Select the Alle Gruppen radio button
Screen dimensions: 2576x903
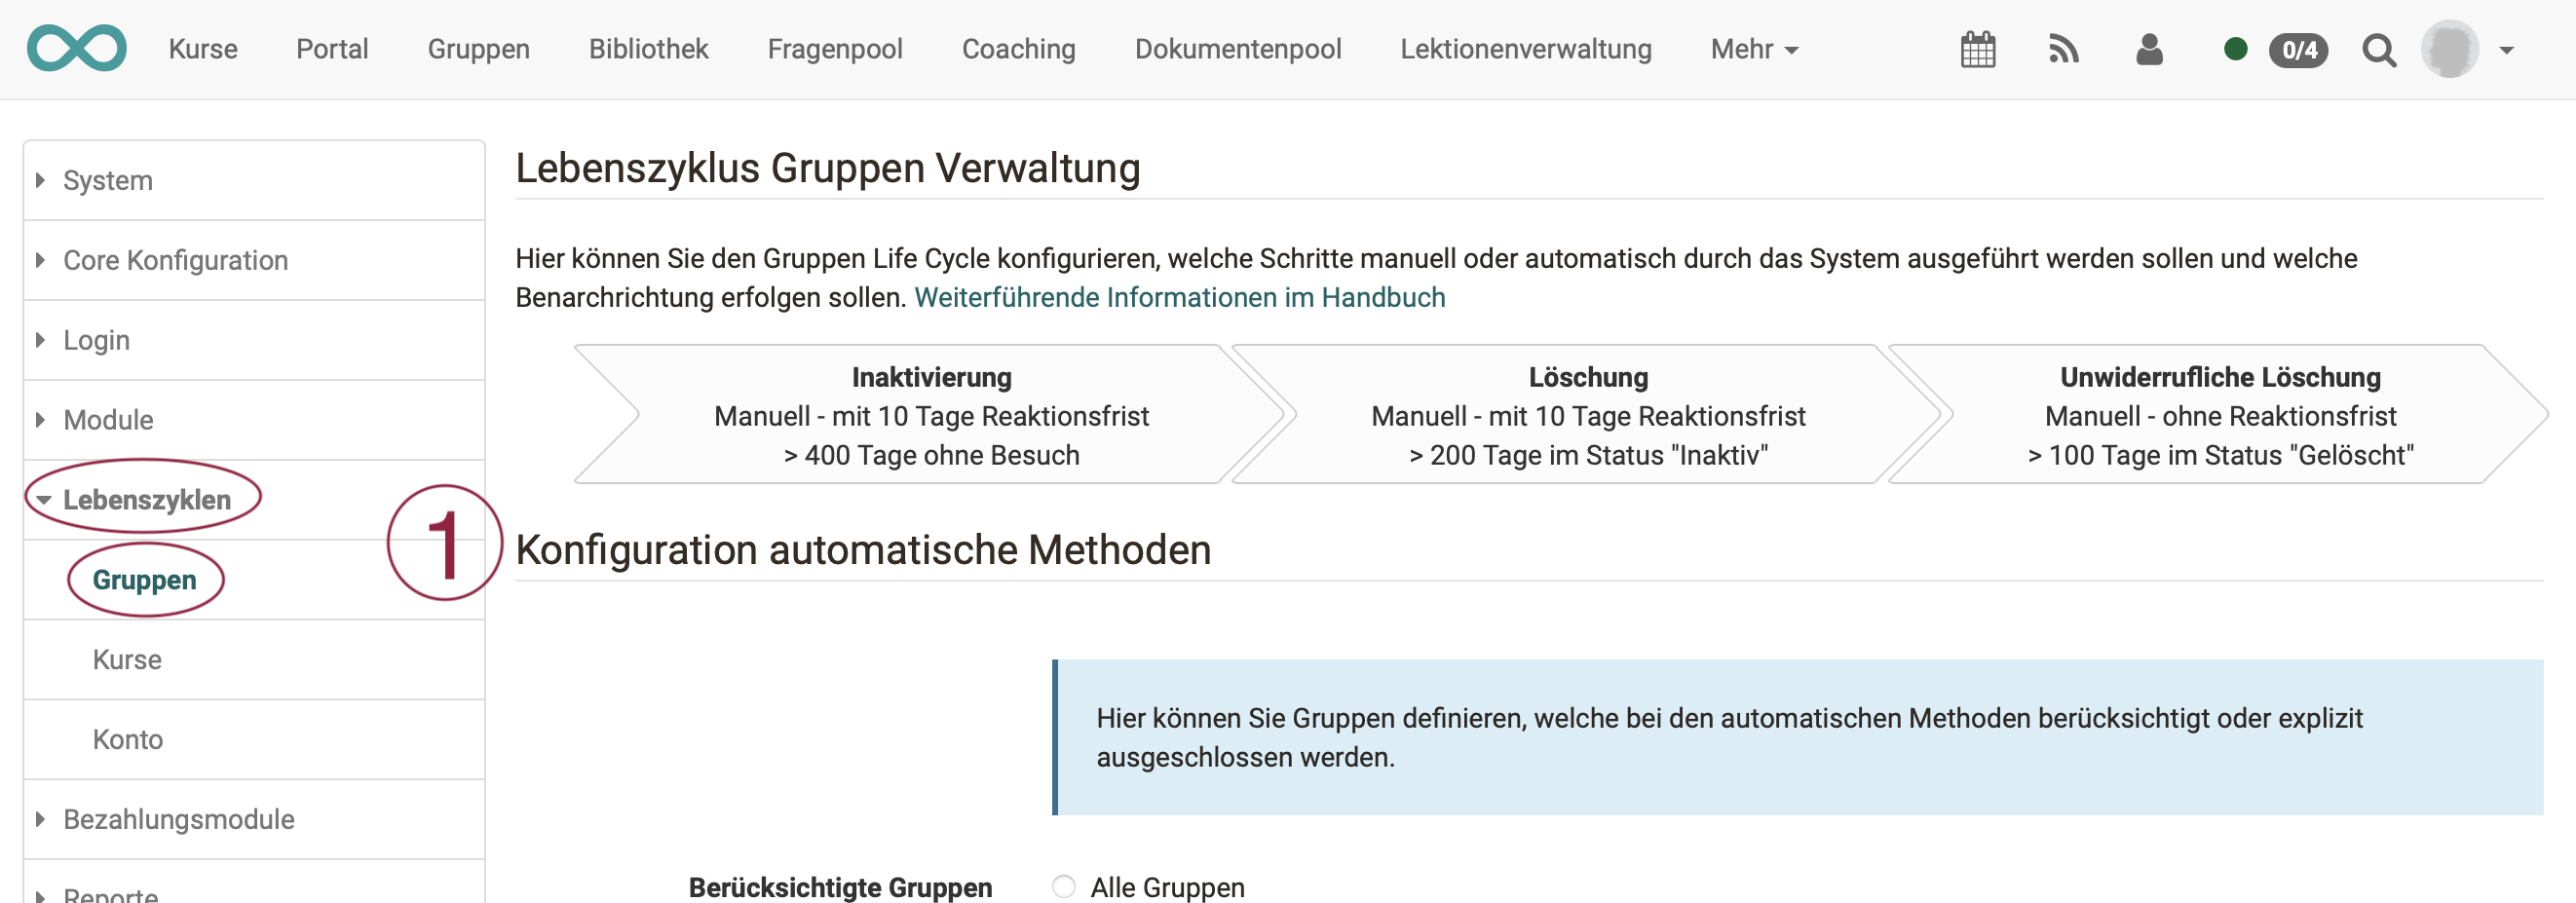tap(1063, 886)
